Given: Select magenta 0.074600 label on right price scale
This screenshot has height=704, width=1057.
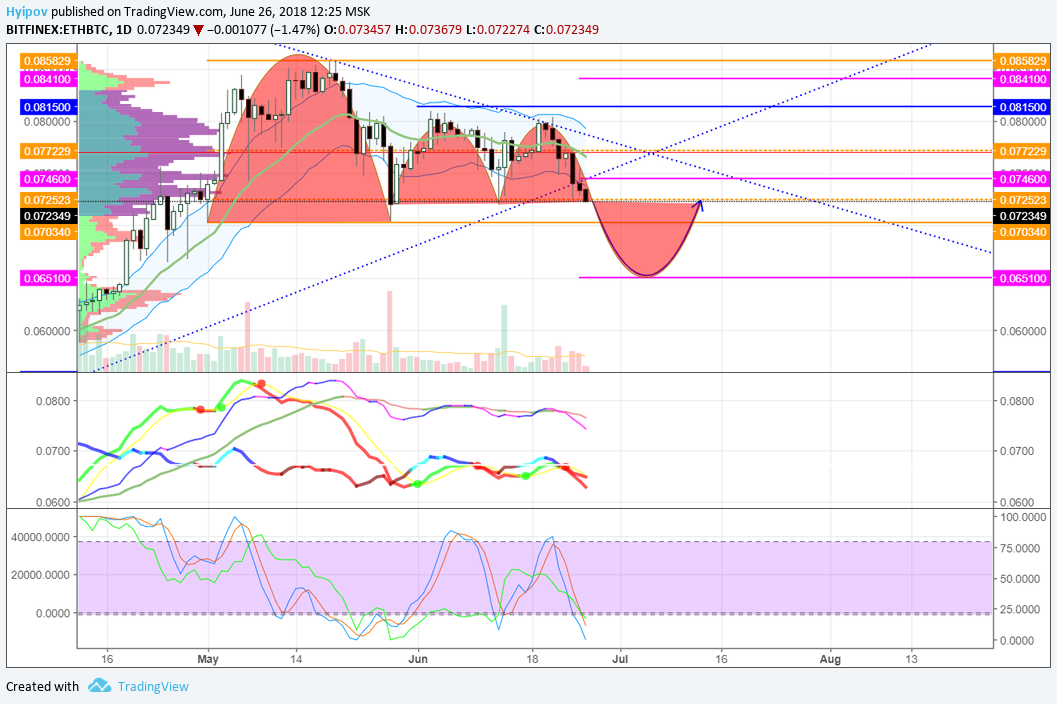Looking at the screenshot, I should [x=1022, y=179].
